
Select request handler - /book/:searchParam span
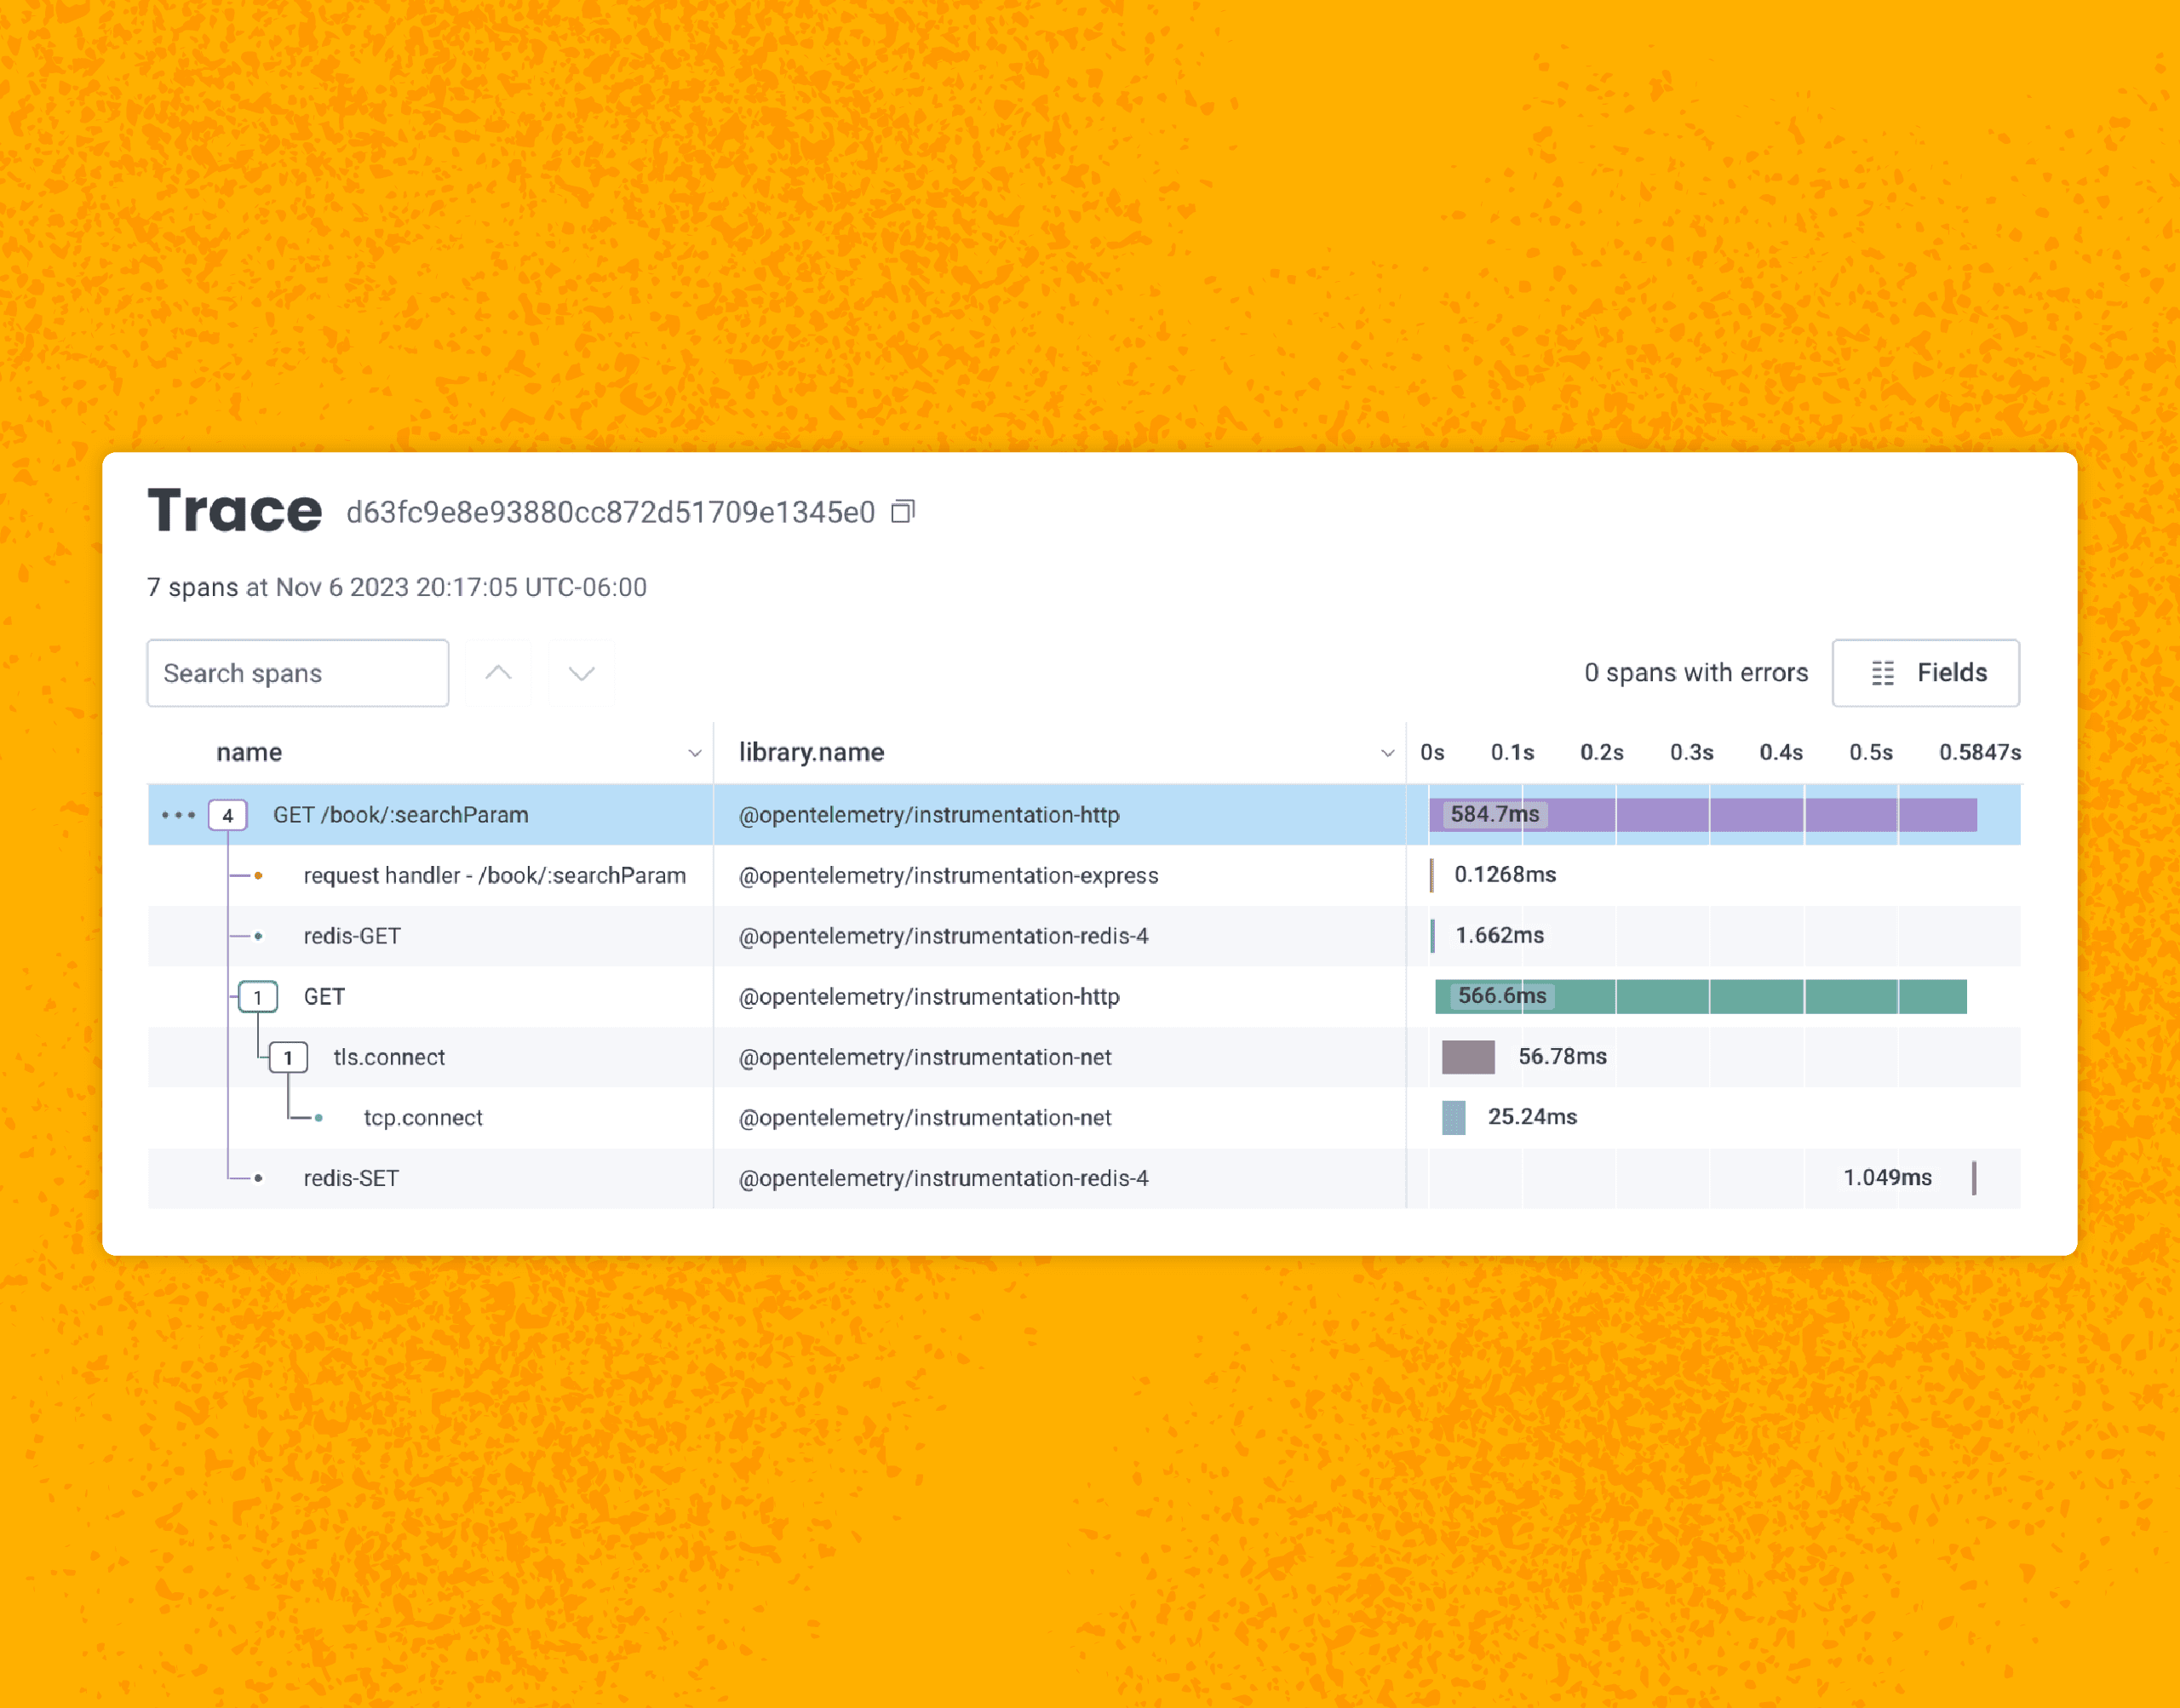494,876
